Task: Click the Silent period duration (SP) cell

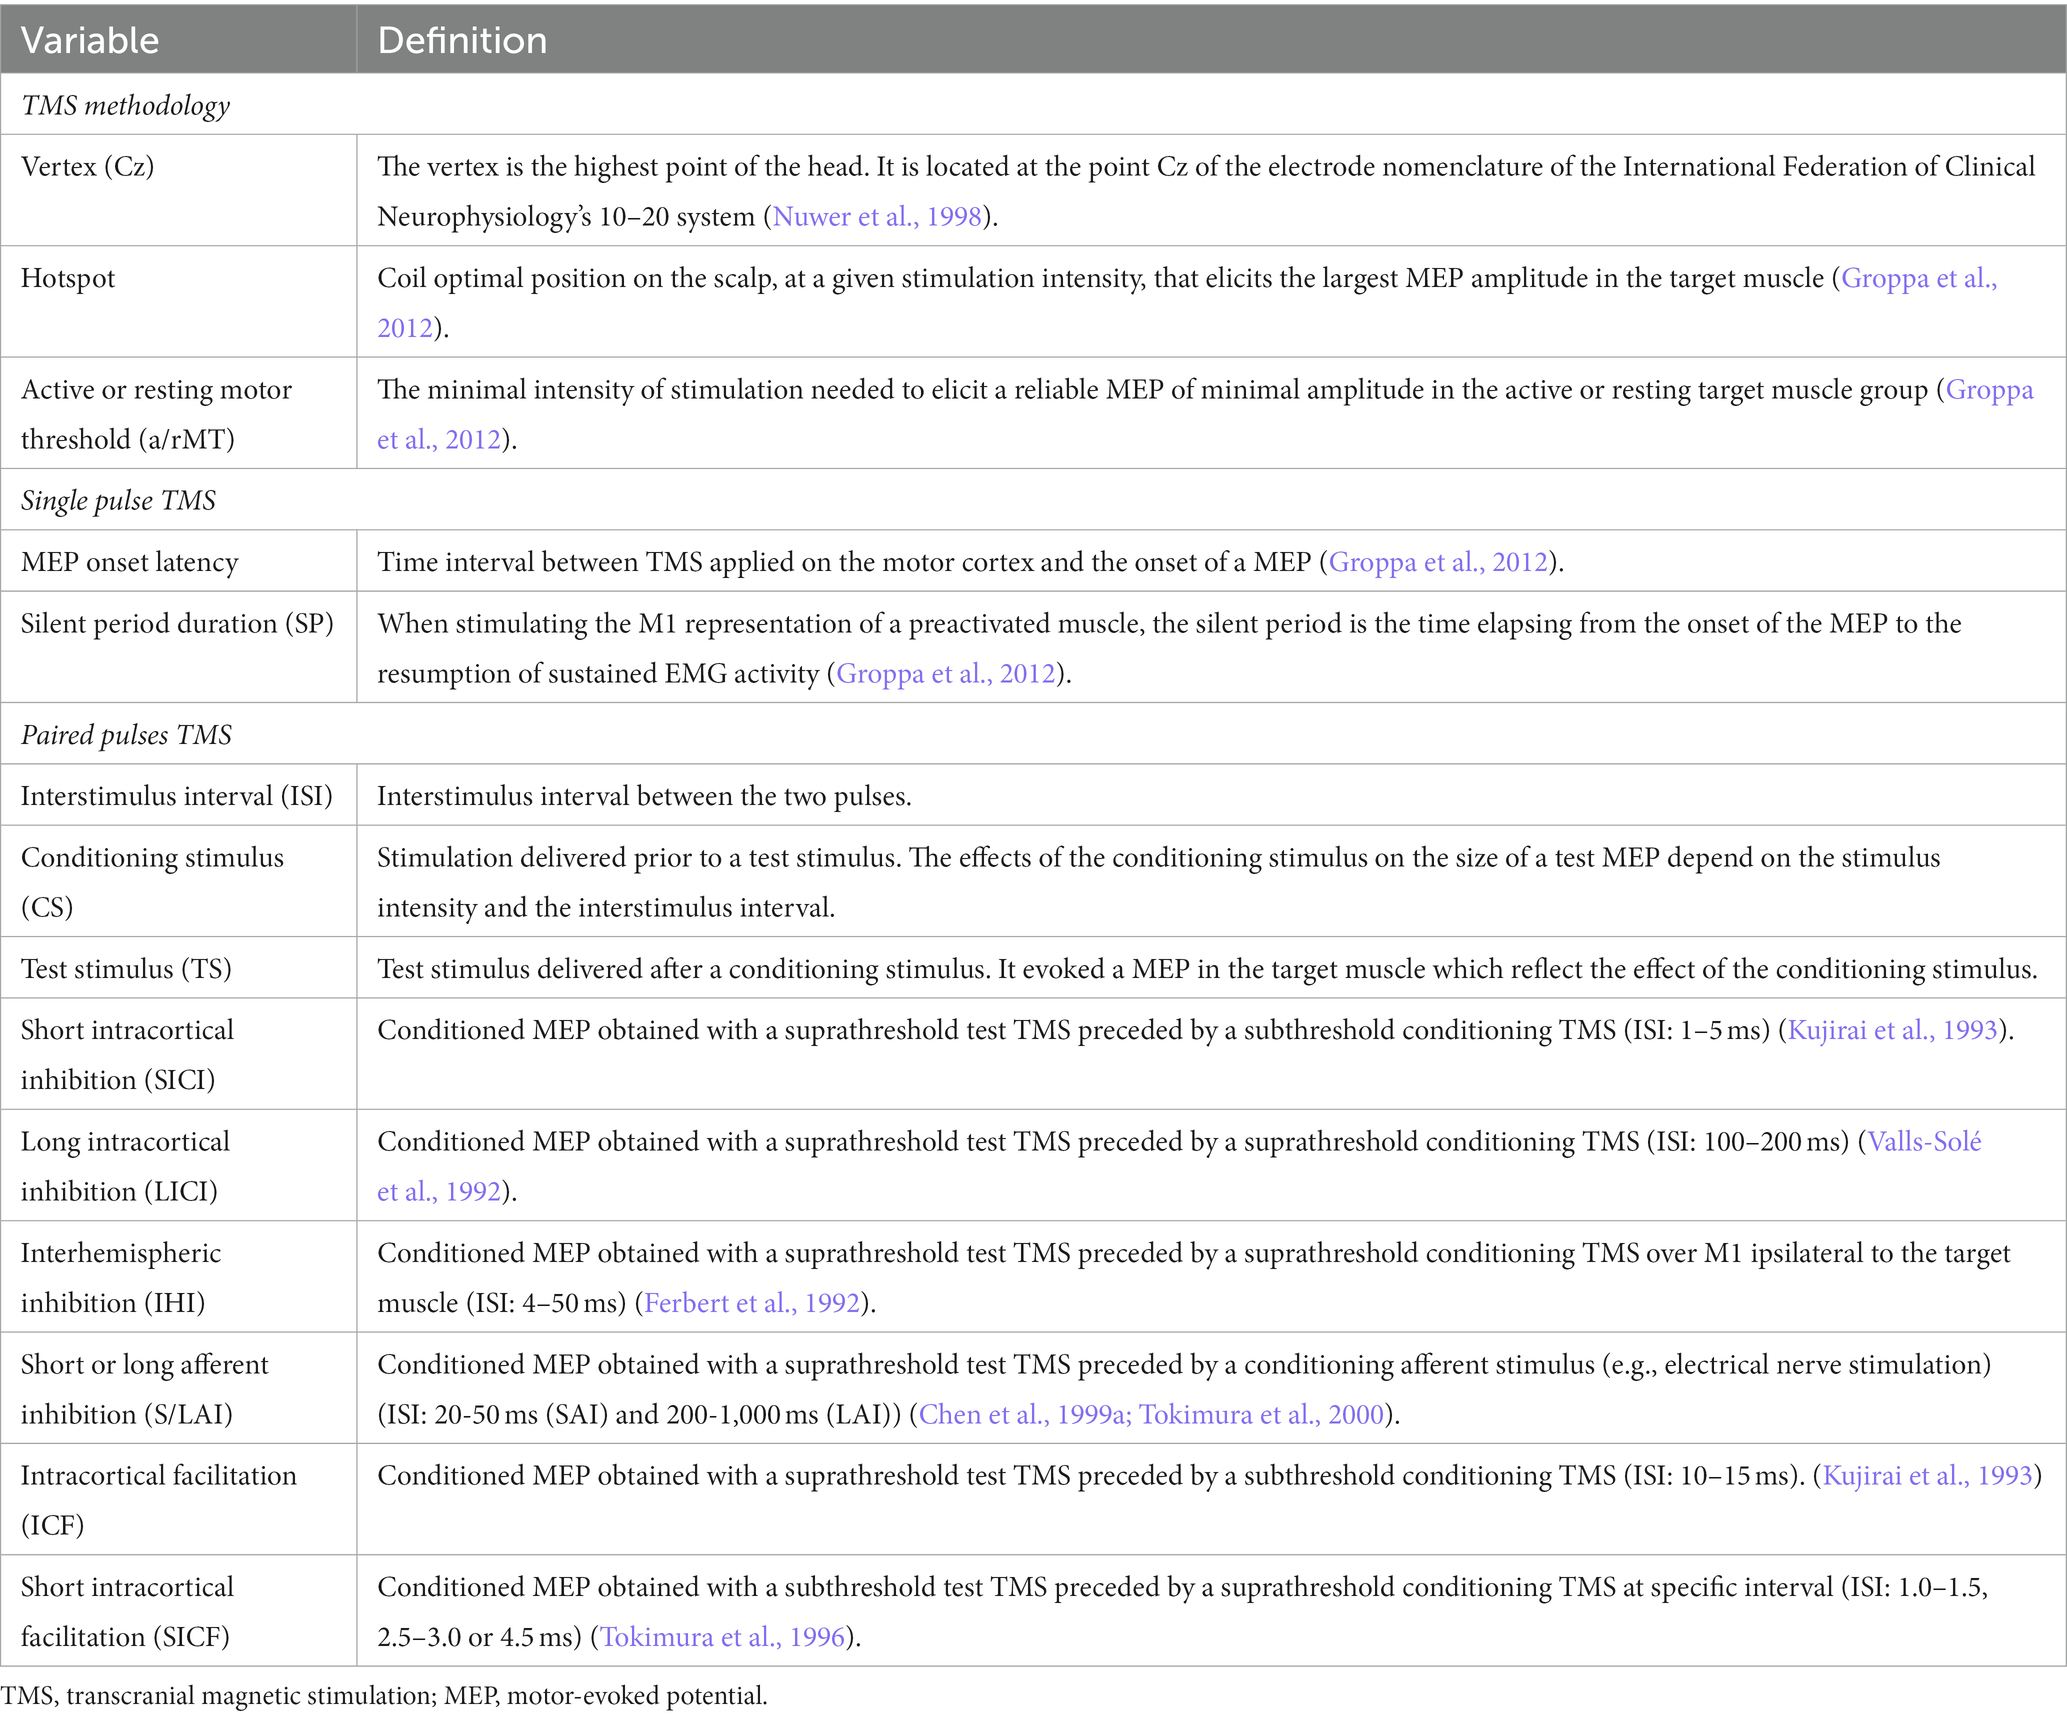Action: [x=179, y=647]
